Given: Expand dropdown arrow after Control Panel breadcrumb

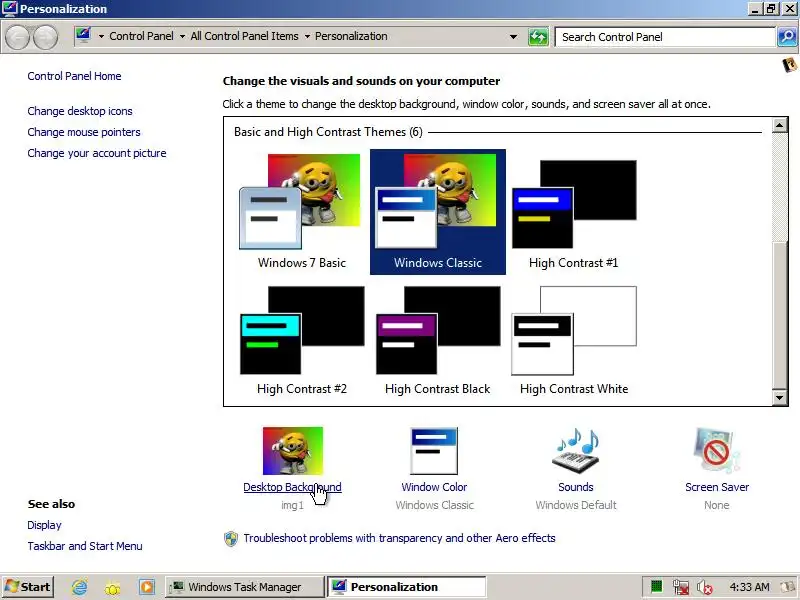Looking at the screenshot, I should point(182,37).
